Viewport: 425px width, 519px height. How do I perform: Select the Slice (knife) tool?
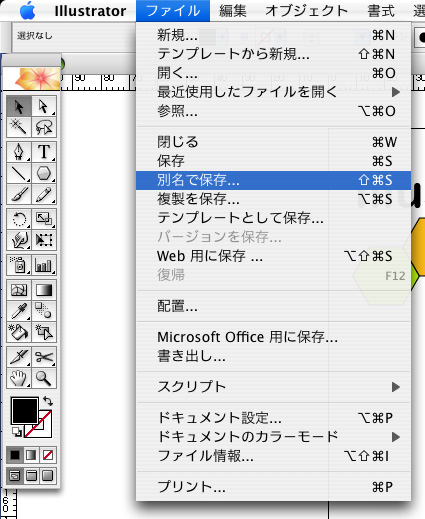point(19,357)
